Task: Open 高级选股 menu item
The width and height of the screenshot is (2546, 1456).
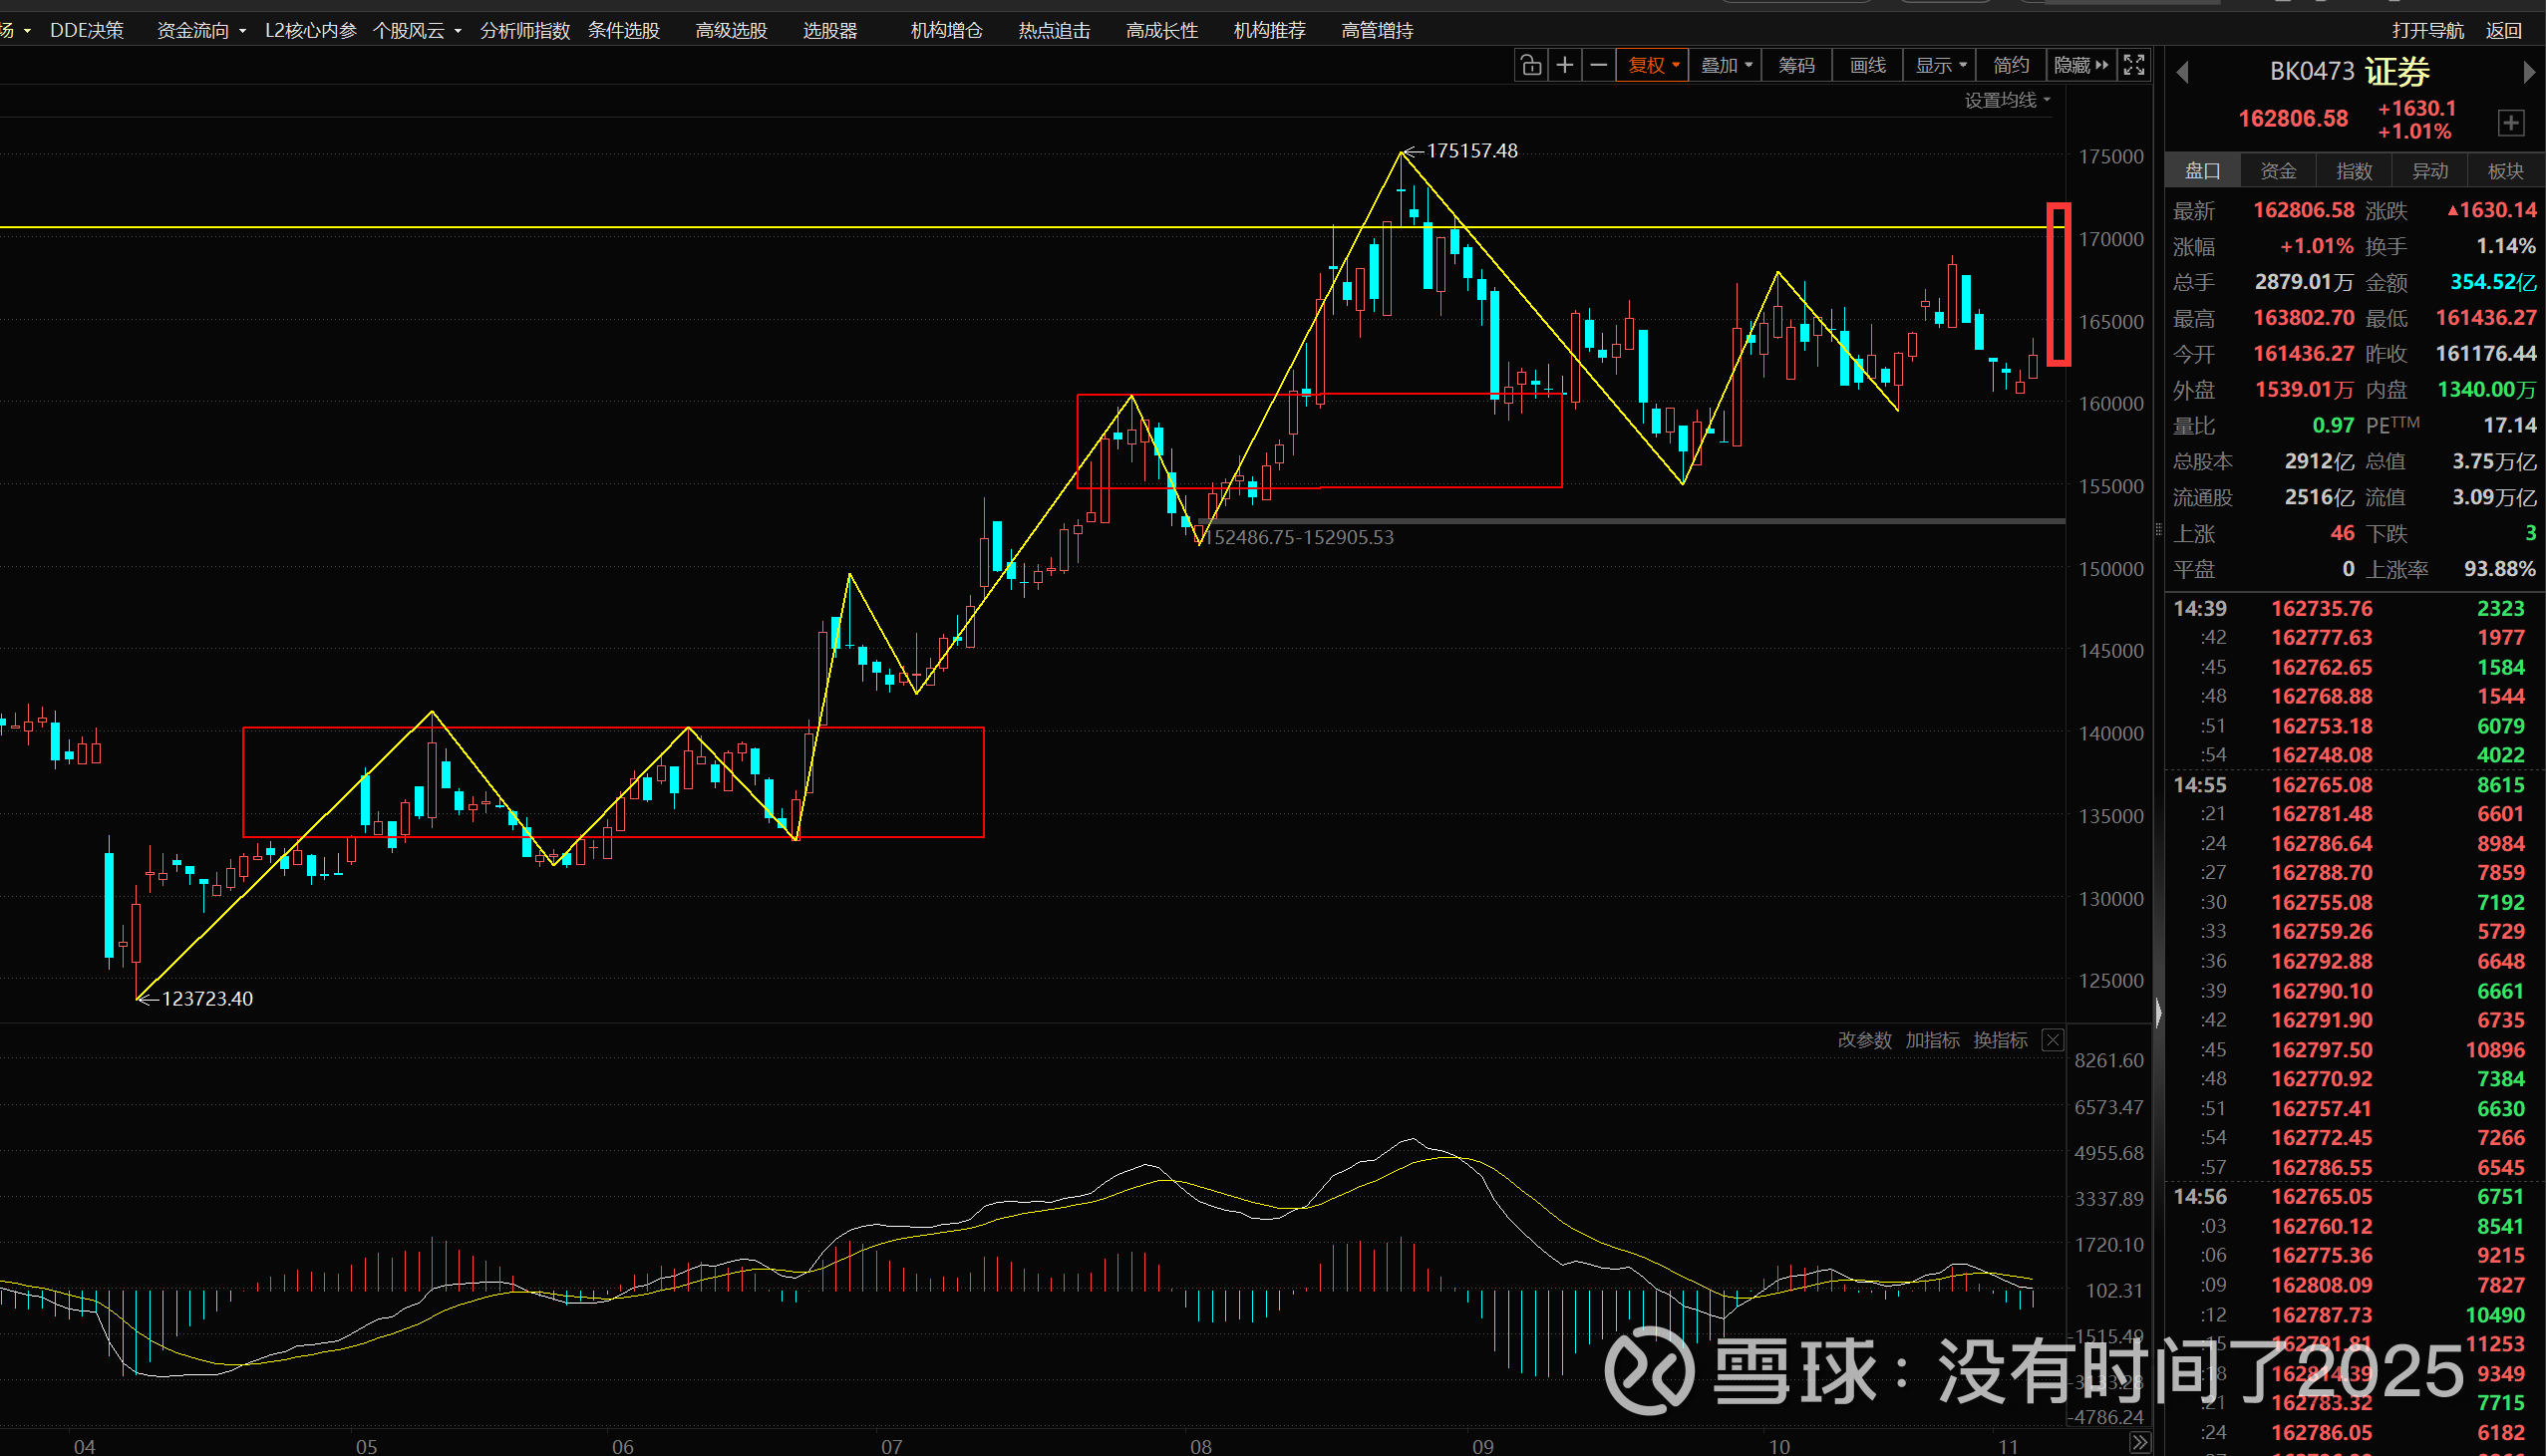Action: [x=731, y=31]
